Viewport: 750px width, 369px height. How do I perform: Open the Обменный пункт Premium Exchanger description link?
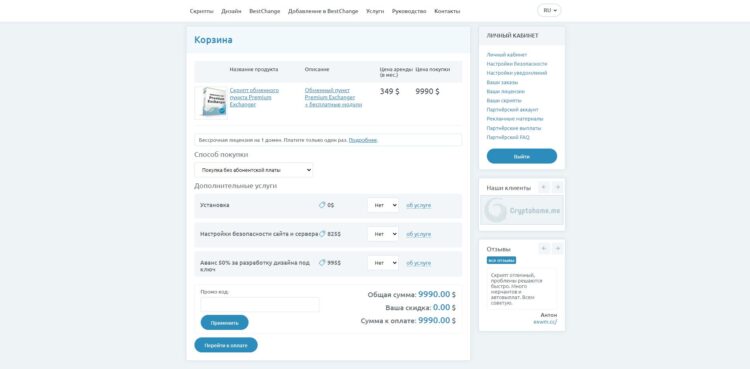click(x=333, y=97)
